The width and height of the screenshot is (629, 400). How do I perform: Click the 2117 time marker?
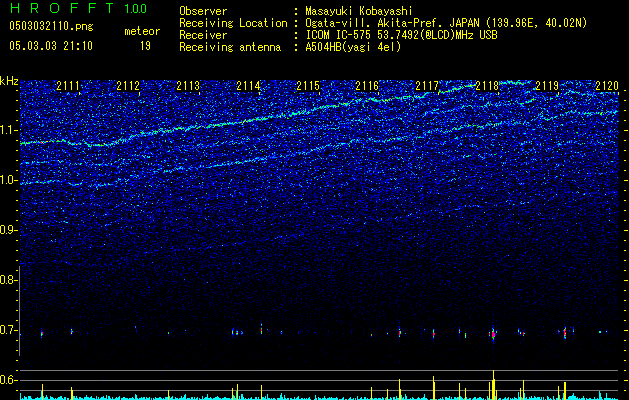(427, 86)
